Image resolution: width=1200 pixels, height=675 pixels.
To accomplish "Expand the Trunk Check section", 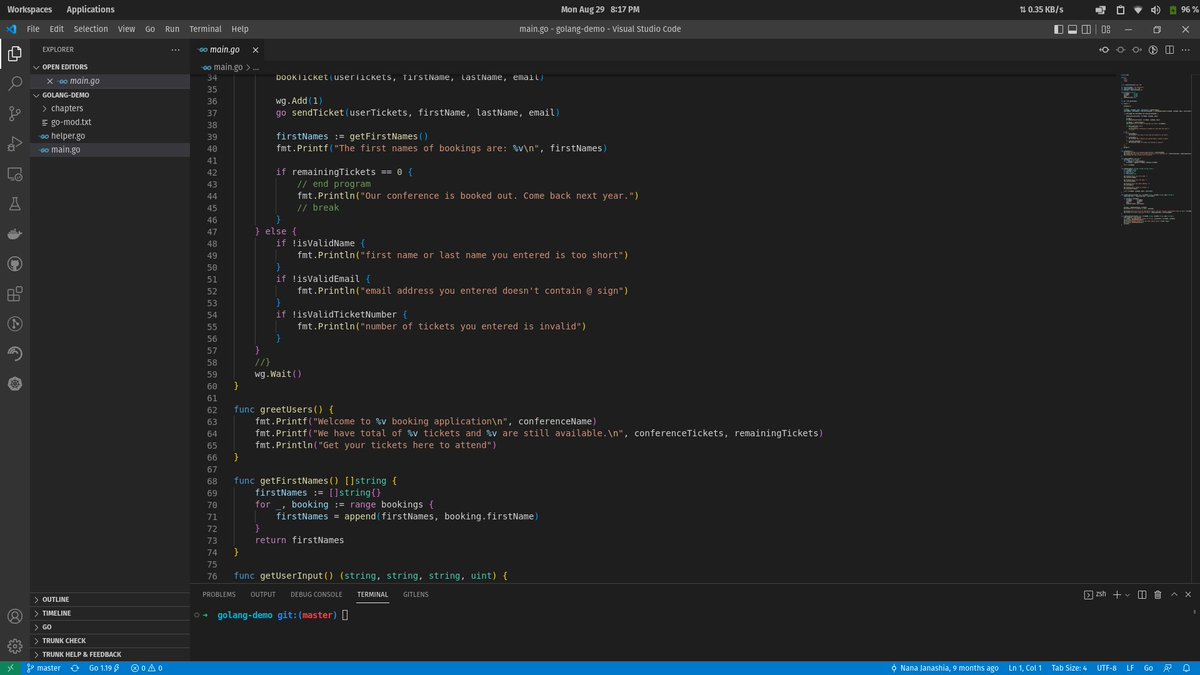I will pyautogui.click(x=110, y=640).
